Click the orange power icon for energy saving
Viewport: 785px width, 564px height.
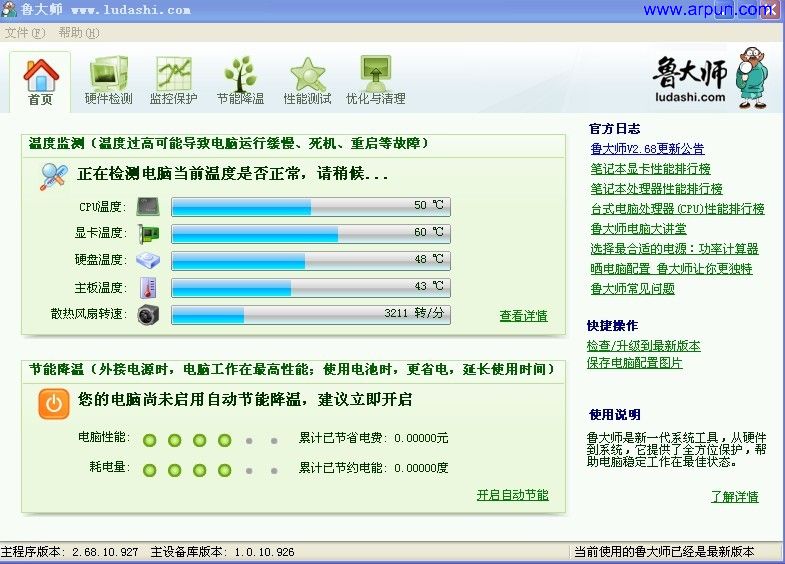(54, 403)
